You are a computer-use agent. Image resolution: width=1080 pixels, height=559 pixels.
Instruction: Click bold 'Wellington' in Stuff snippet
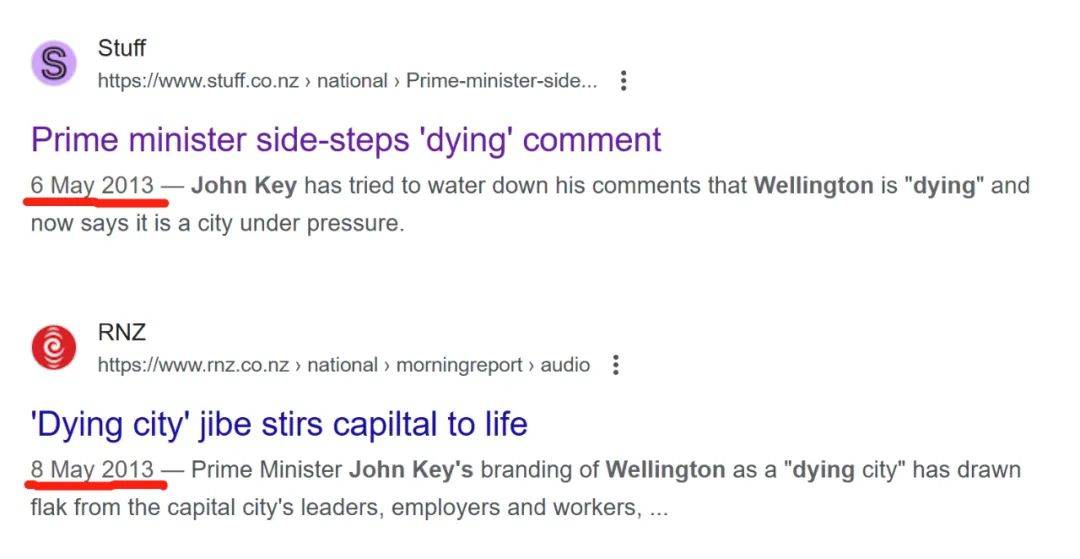tap(813, 186)
